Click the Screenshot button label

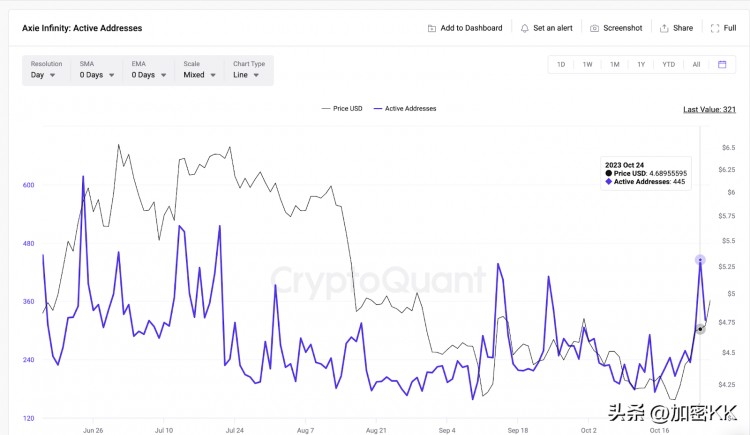(x=623, y=28)
